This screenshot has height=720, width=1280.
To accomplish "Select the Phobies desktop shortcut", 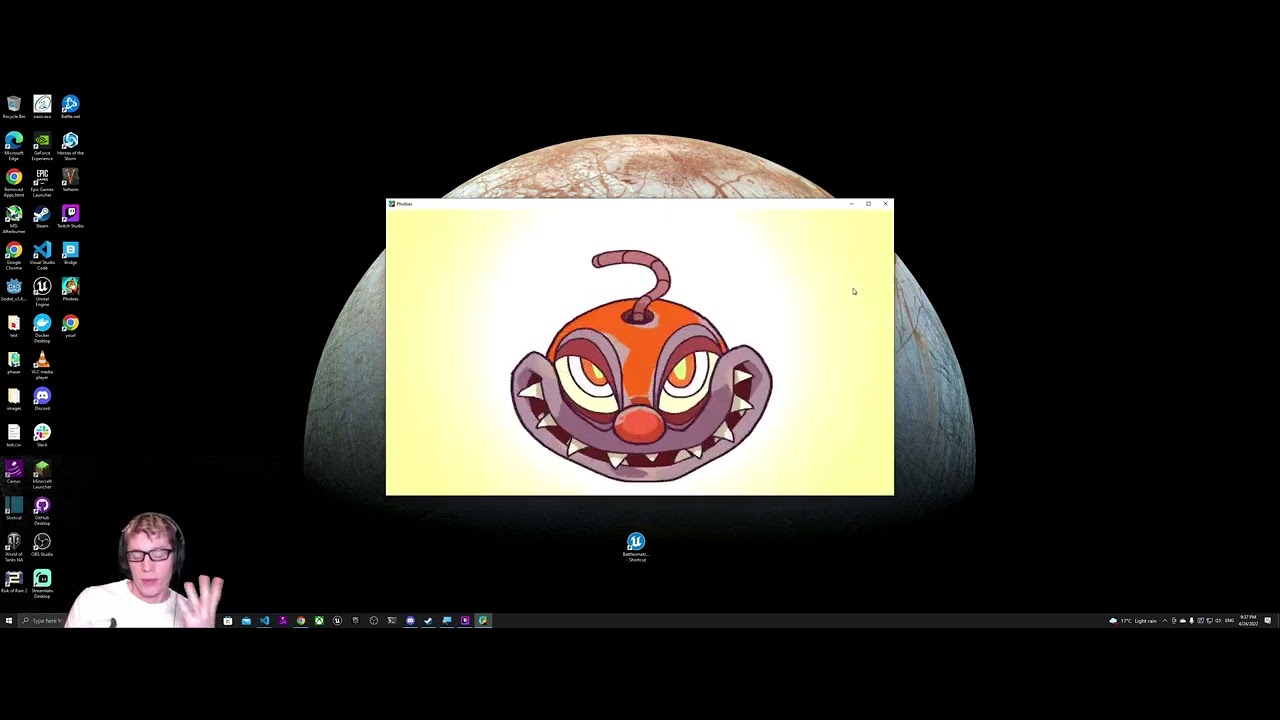I will [x=70, y=290].
